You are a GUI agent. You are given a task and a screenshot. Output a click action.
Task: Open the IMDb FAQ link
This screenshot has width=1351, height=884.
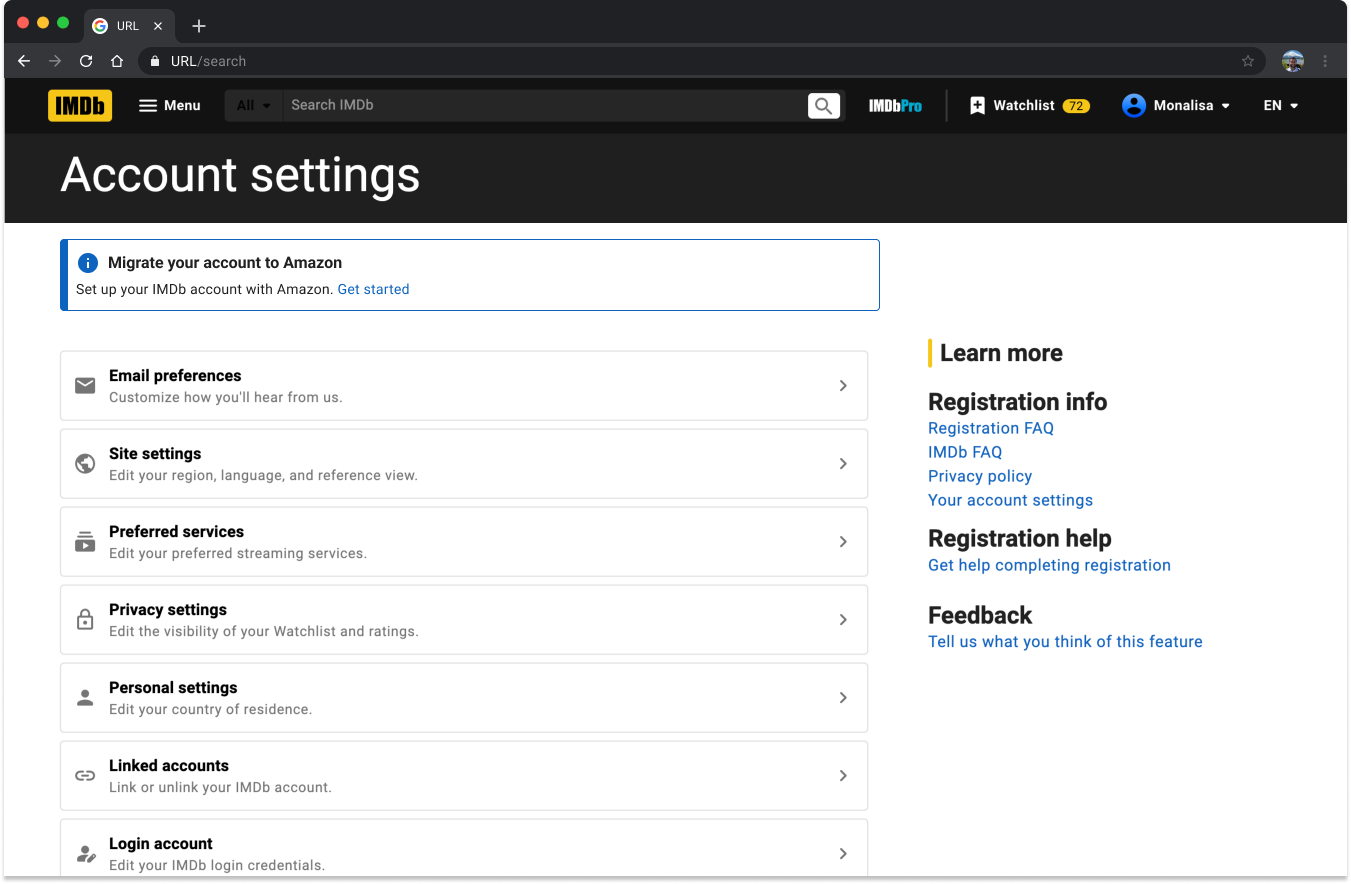(x=965, y=452)
